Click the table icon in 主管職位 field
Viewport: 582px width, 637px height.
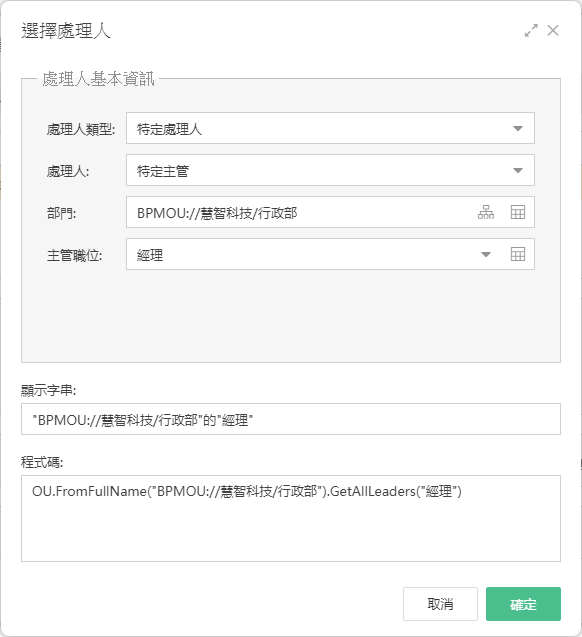click(518, 254)
